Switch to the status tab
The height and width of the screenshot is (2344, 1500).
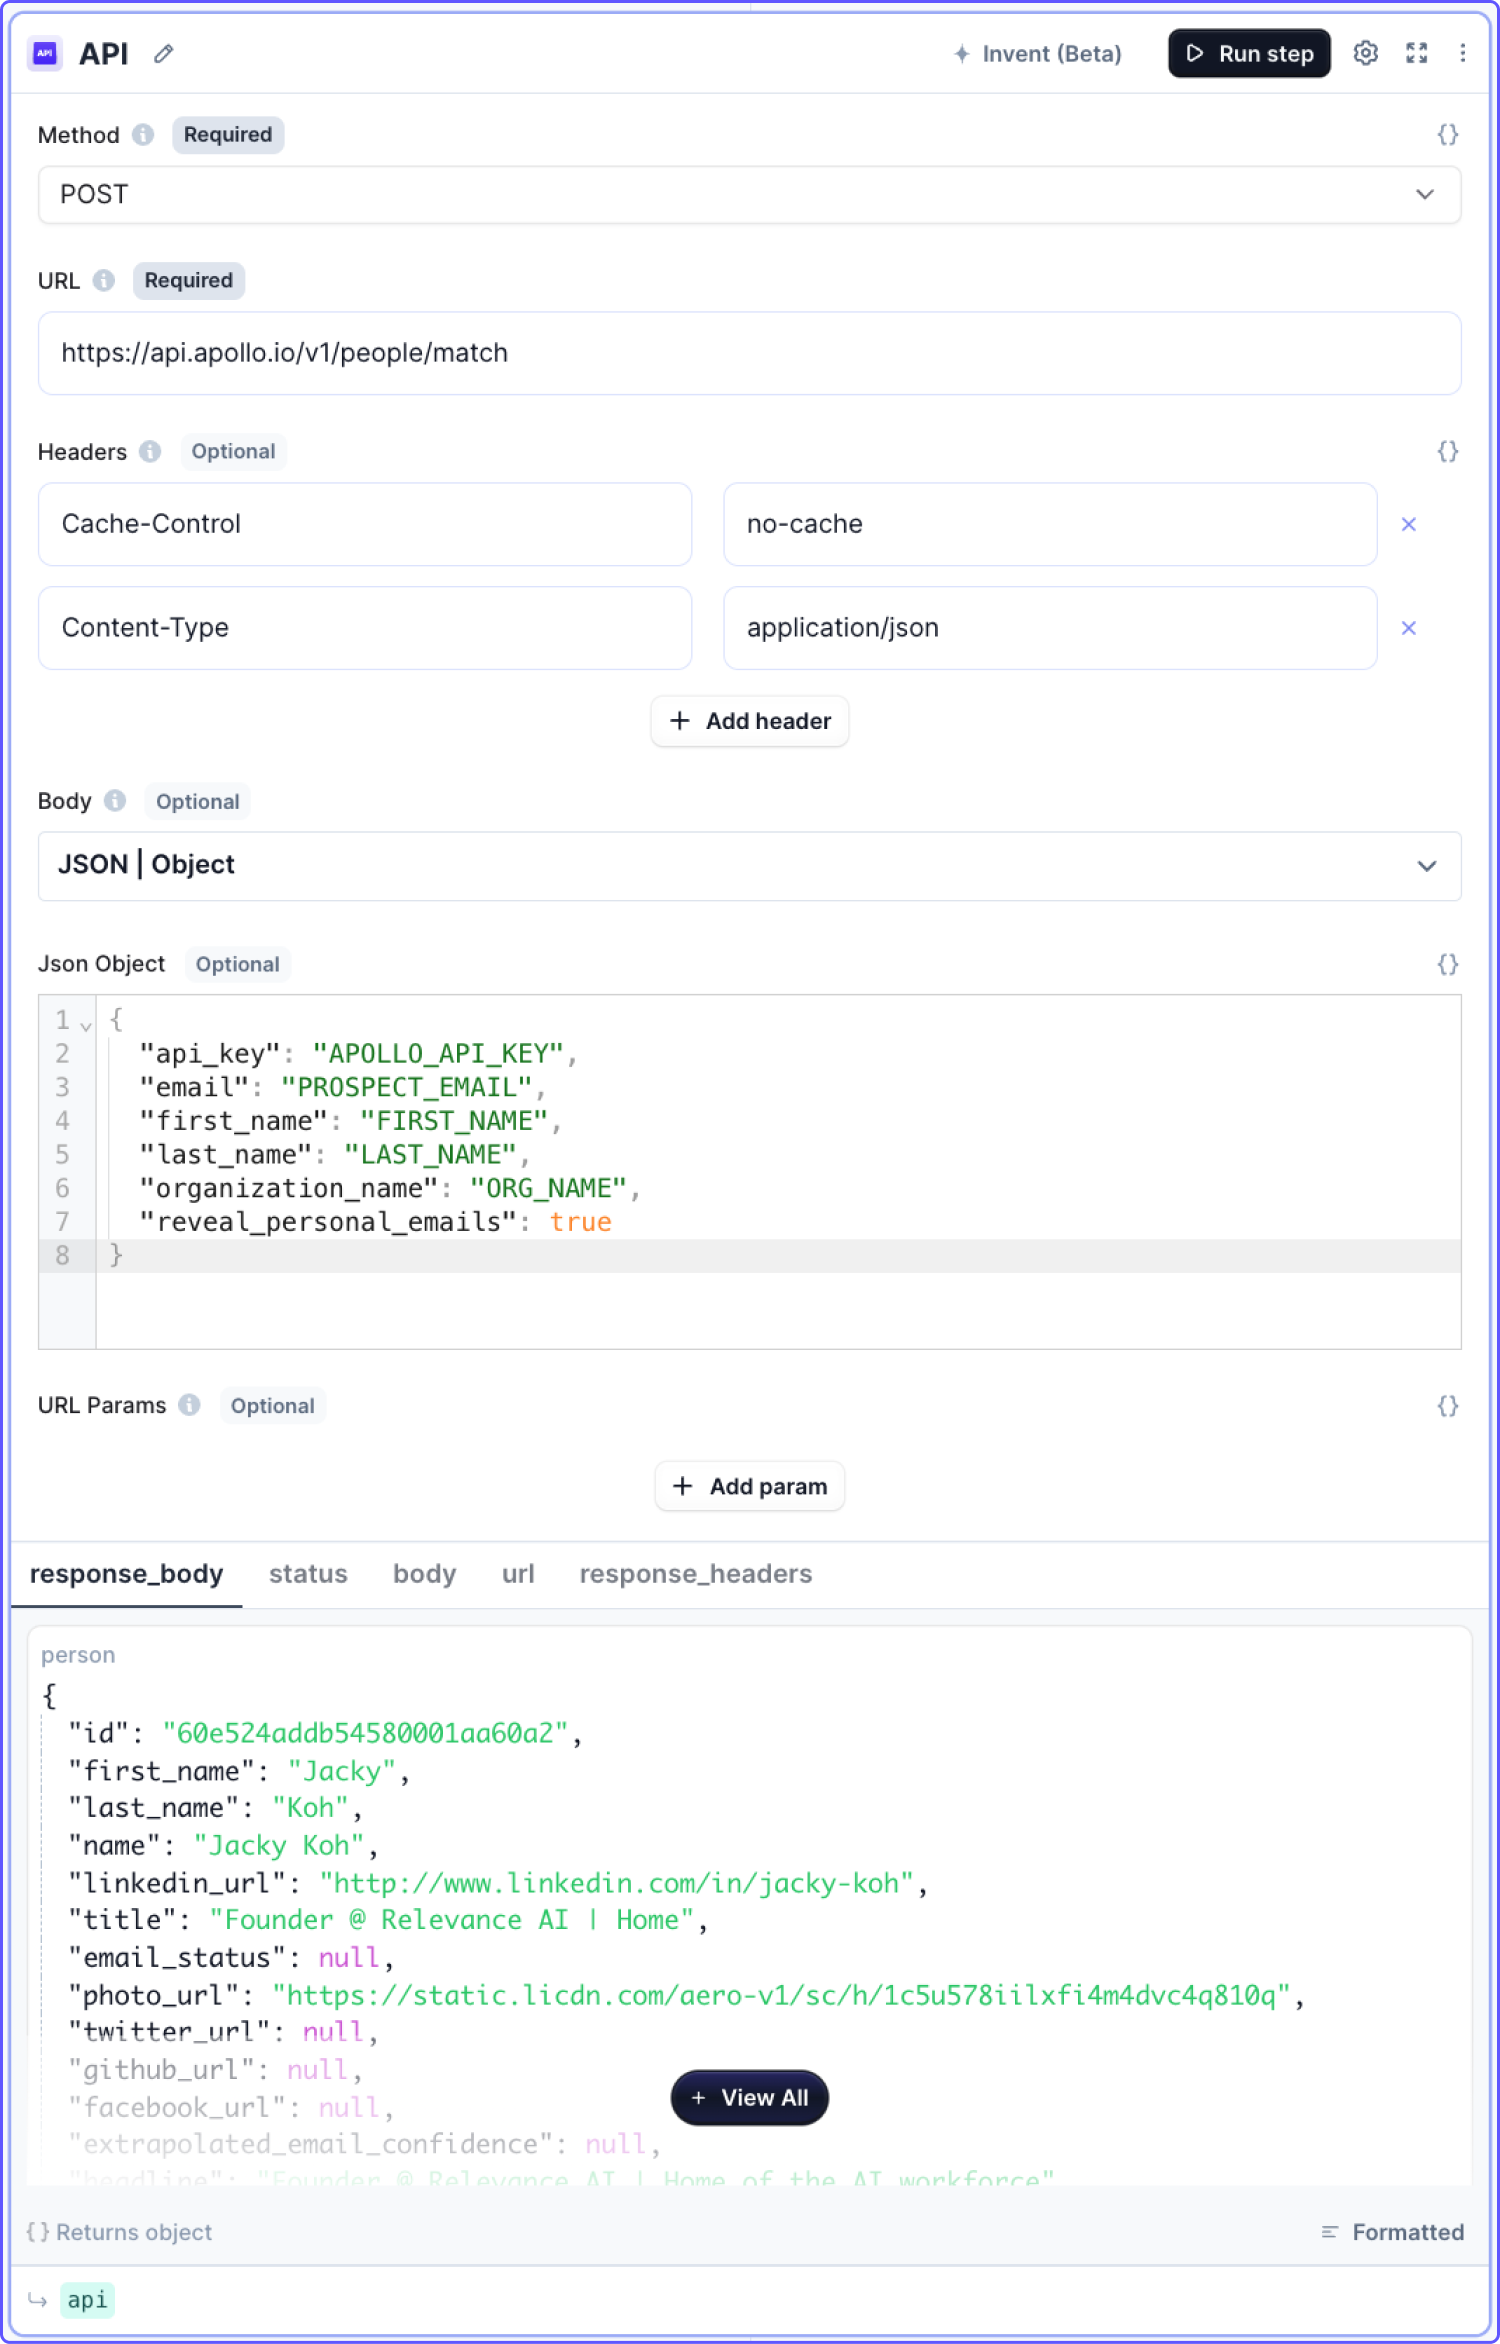click(x=308, y=1574)
